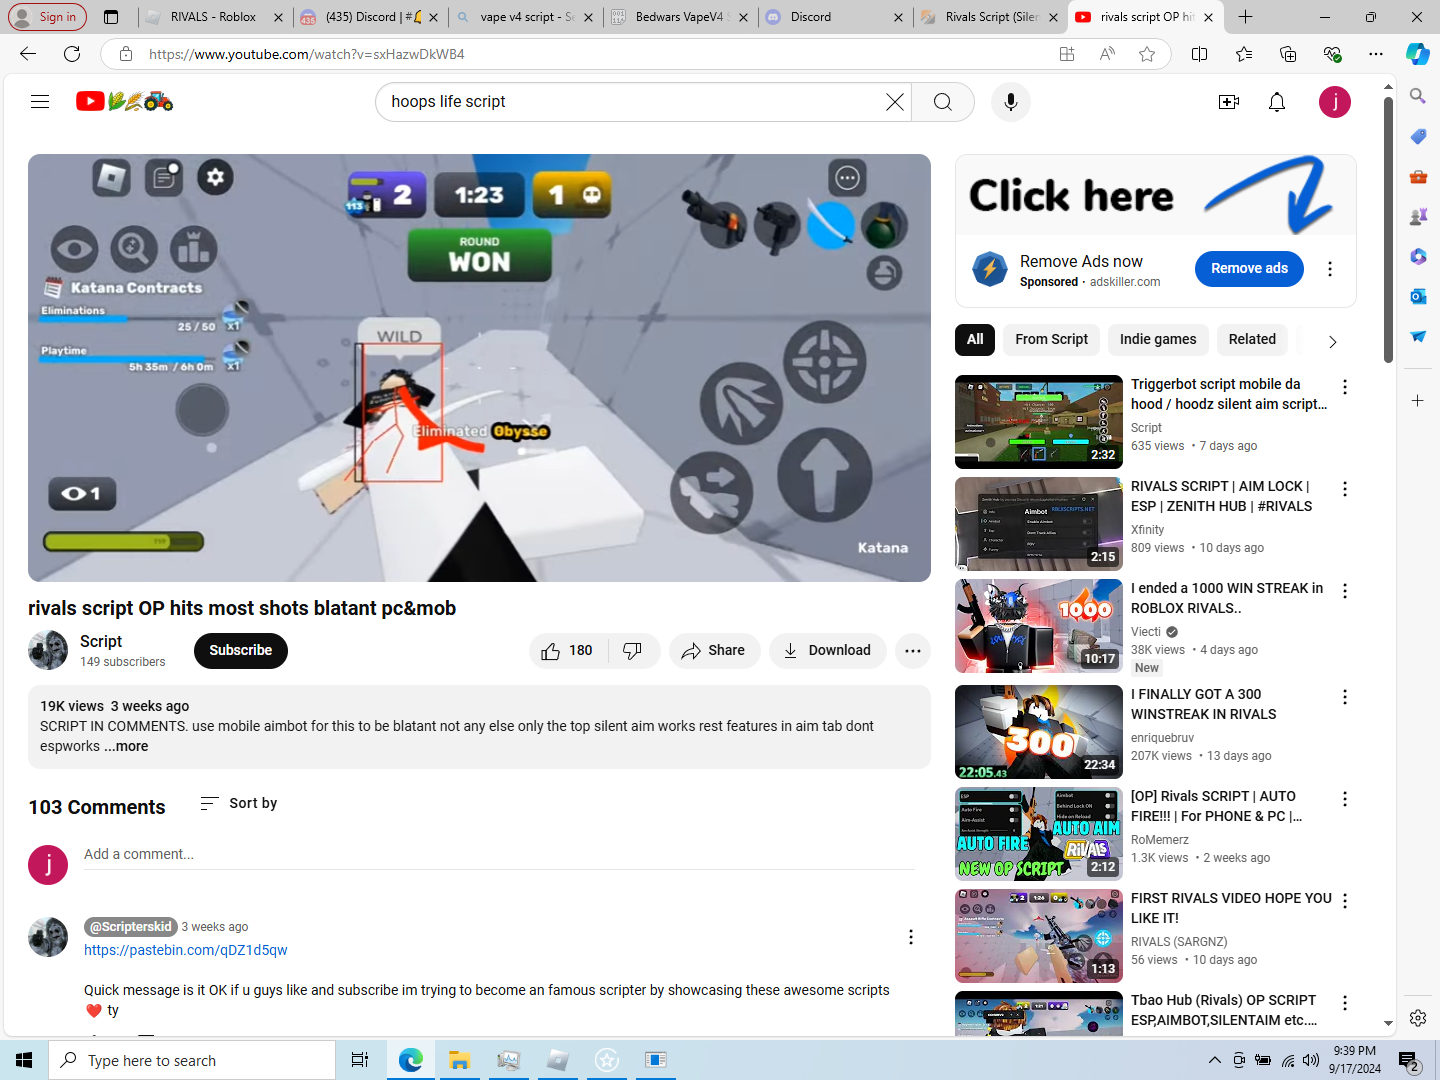Open more actions under the video

(x=913, y=651)
